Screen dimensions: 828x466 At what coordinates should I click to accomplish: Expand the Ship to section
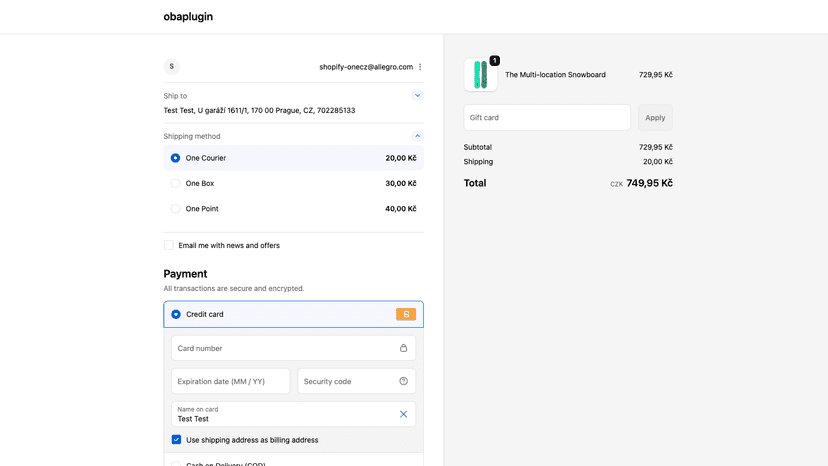417,96
